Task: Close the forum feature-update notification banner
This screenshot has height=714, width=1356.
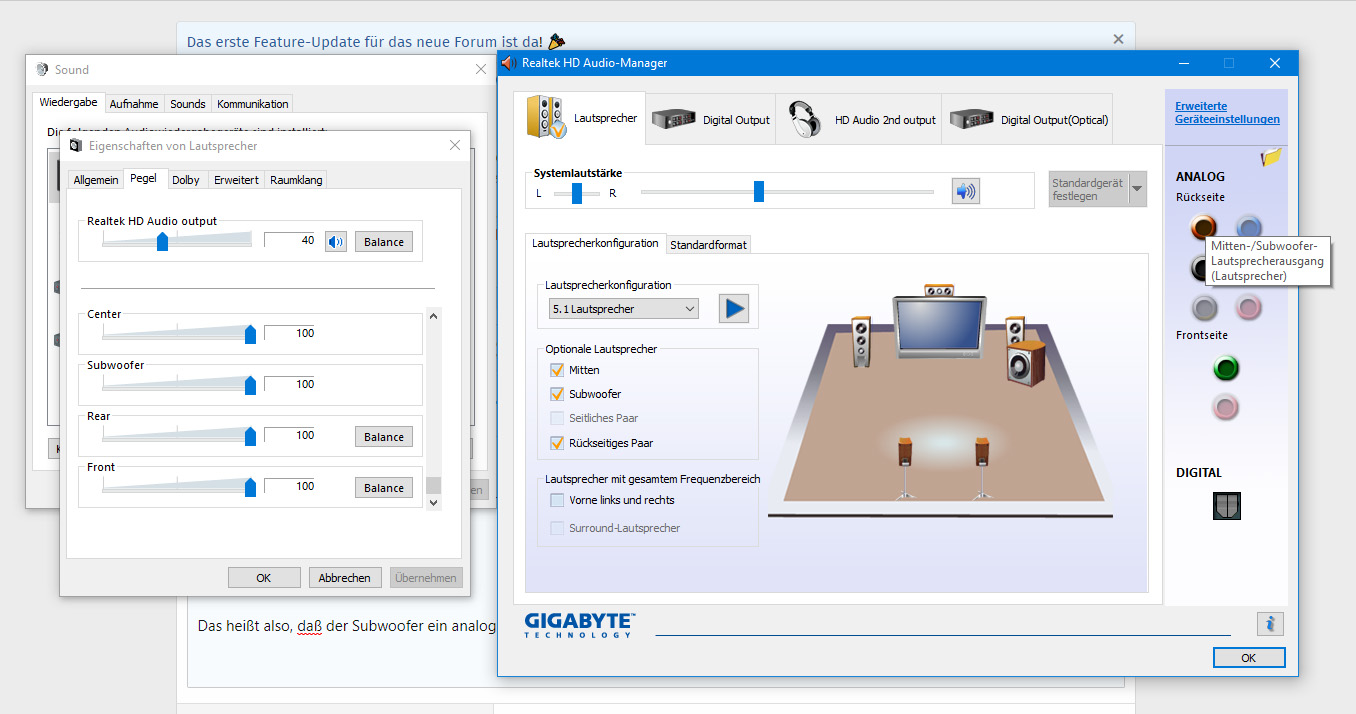Action: tap(1118, 39)
